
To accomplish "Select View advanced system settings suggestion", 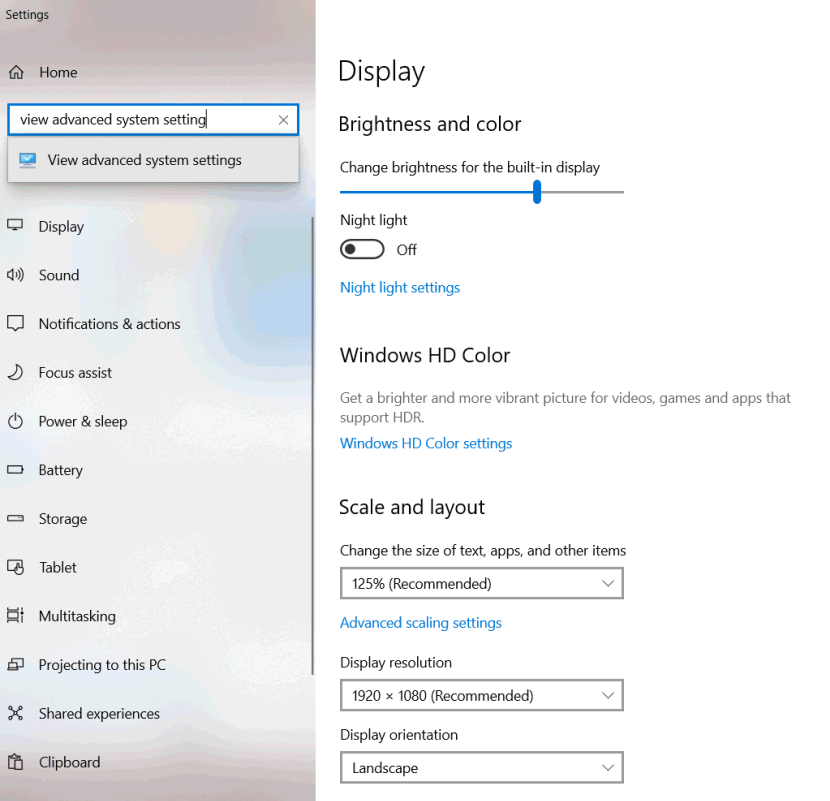I will (x=145, y=160).
